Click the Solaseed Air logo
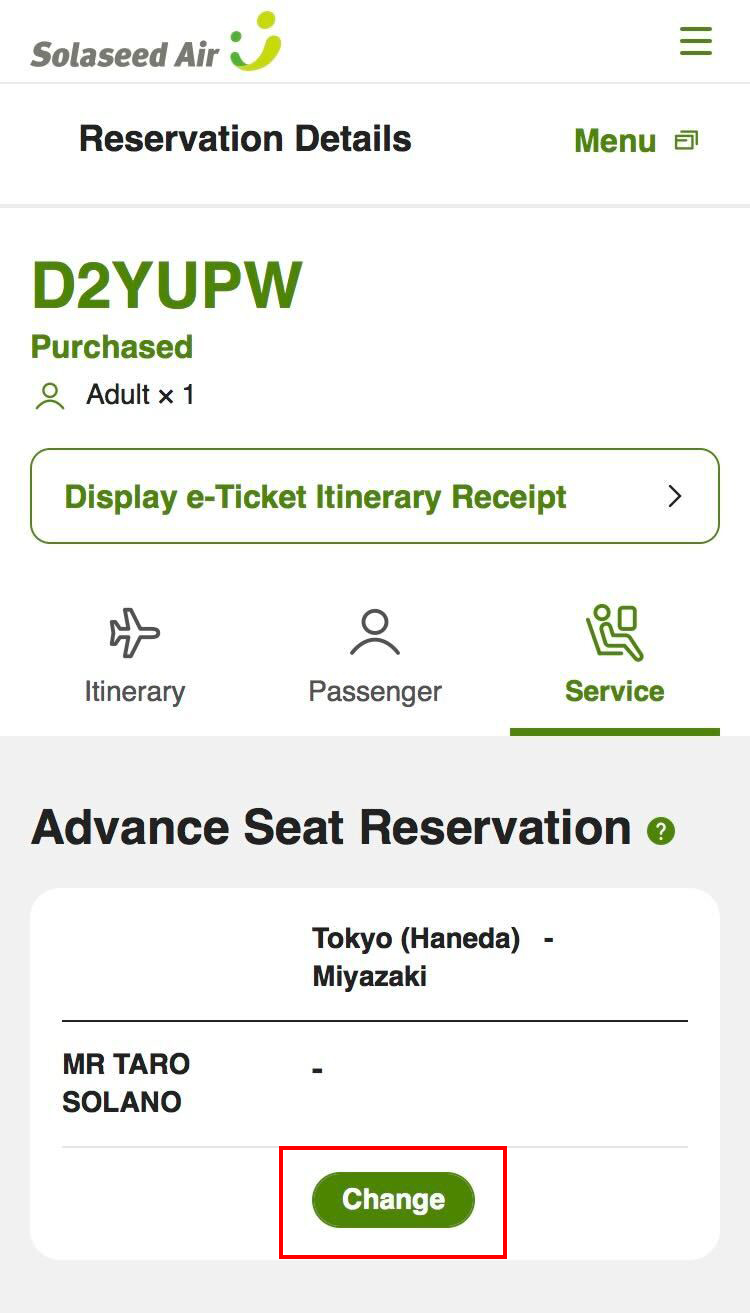The height and width of the screenshot is (1313, 750). (x=156, y=44)
